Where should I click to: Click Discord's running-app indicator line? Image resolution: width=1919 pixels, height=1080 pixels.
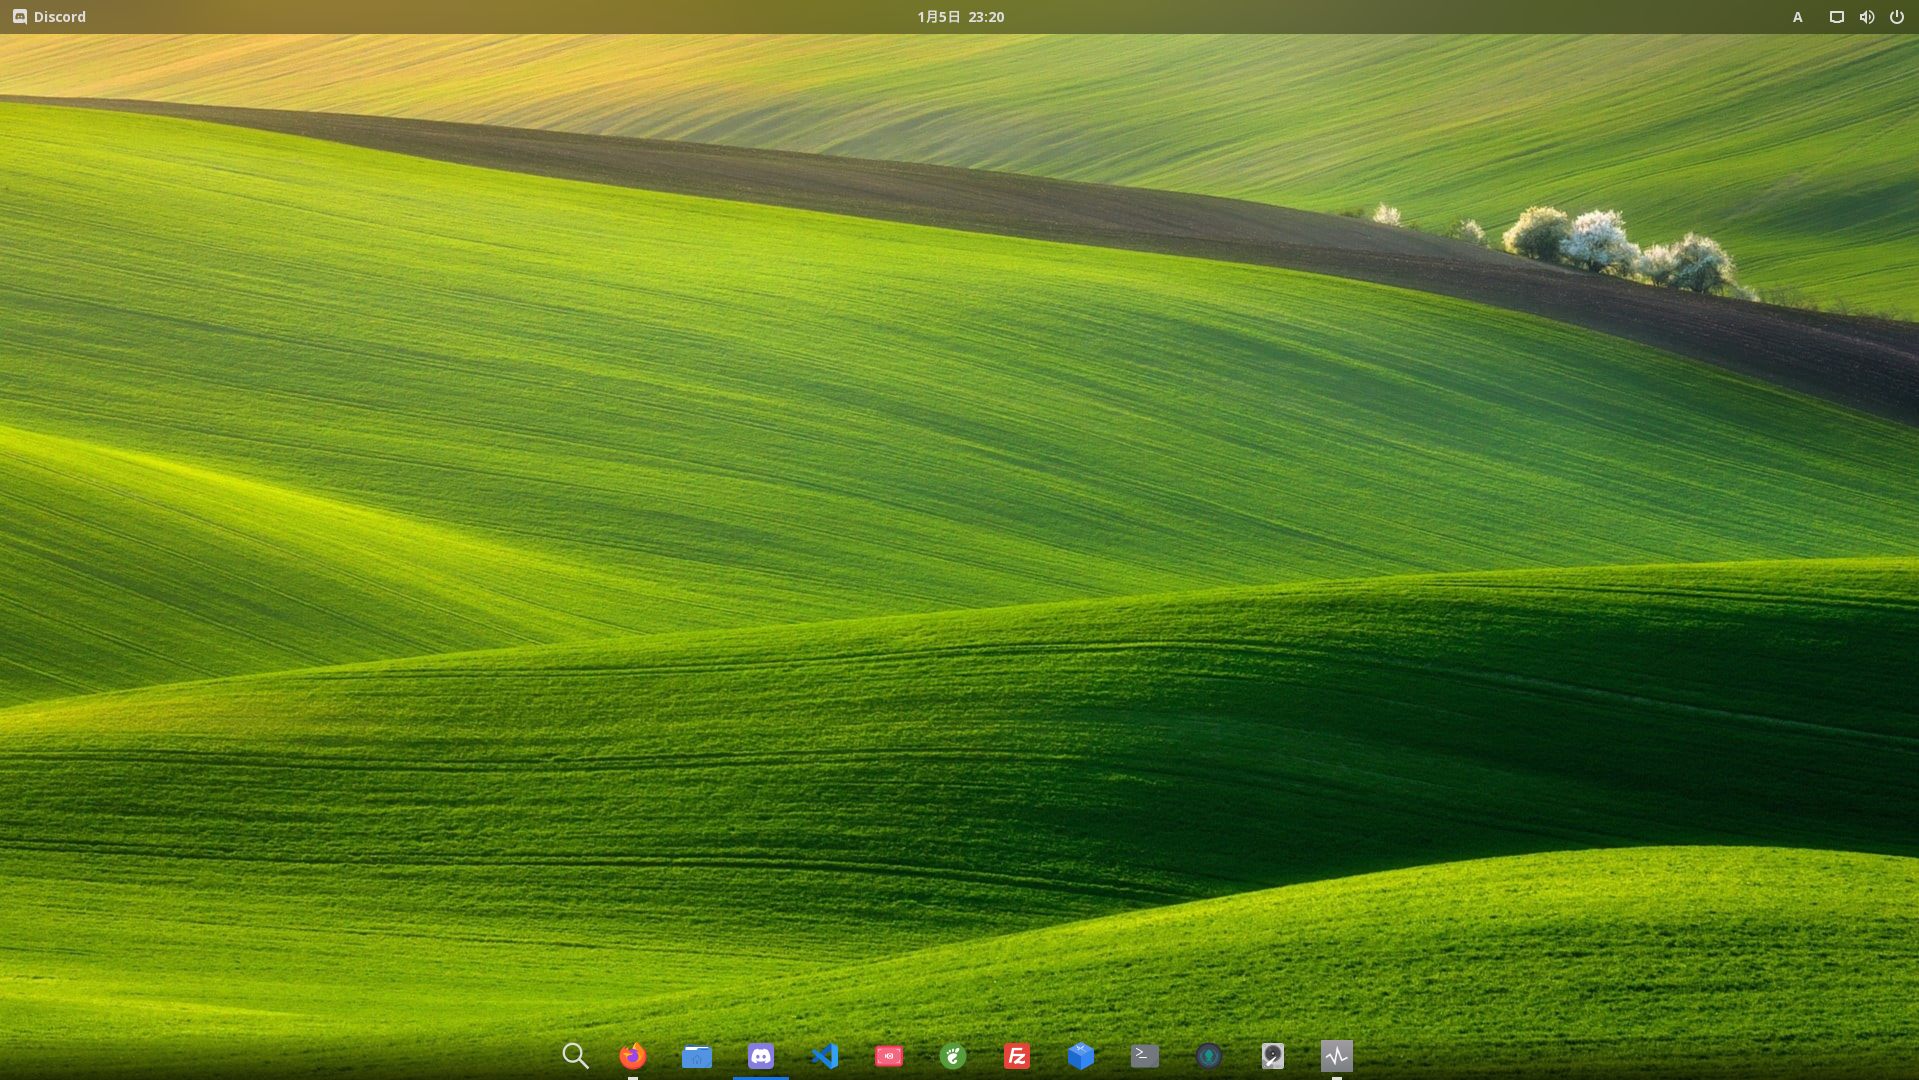coord(760,1078)
